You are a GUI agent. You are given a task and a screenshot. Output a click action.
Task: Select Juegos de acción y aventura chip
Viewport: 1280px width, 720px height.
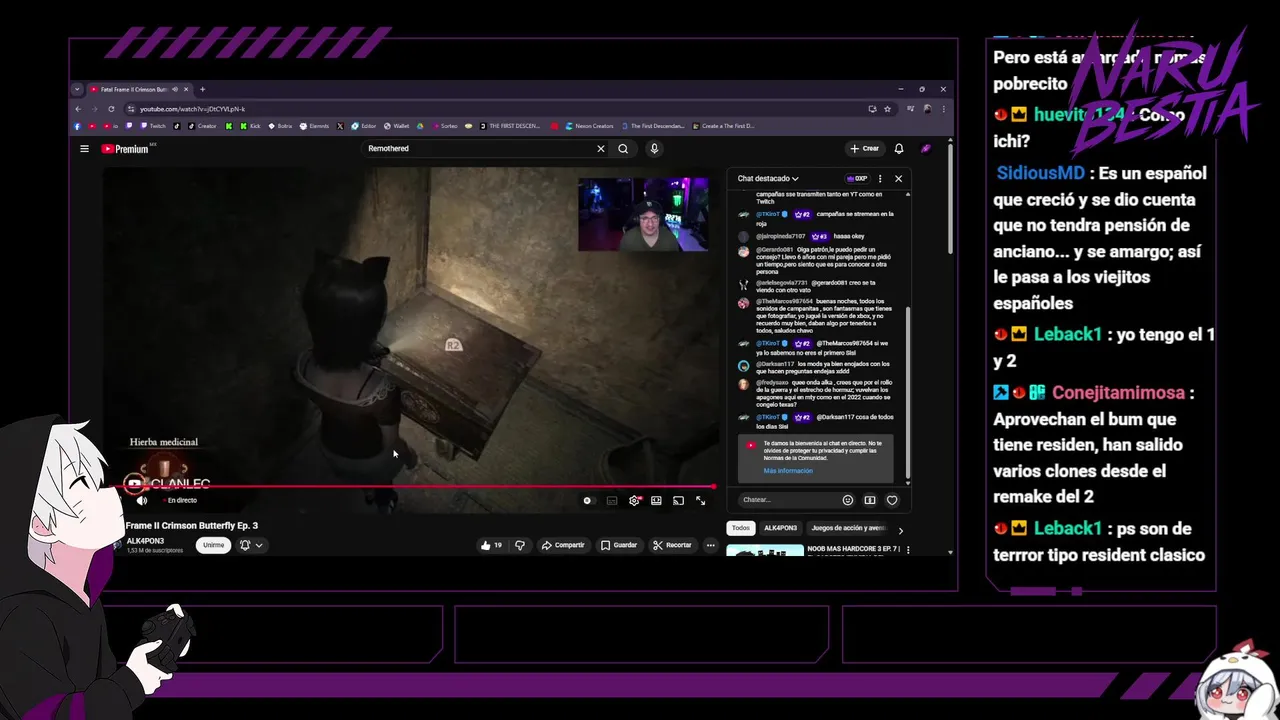pos(849,528)
